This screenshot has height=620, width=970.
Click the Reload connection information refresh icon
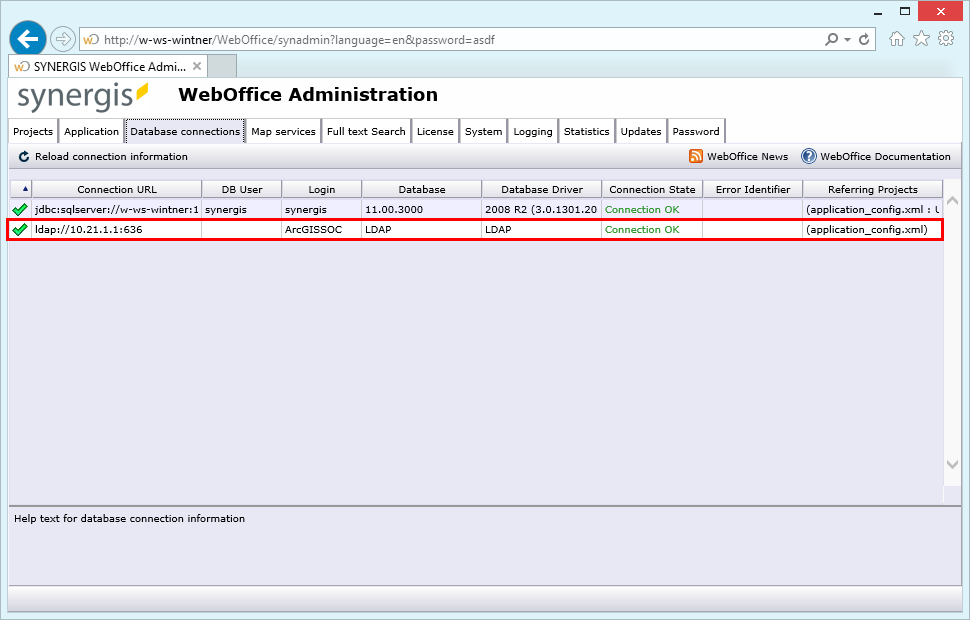[22, 156]
